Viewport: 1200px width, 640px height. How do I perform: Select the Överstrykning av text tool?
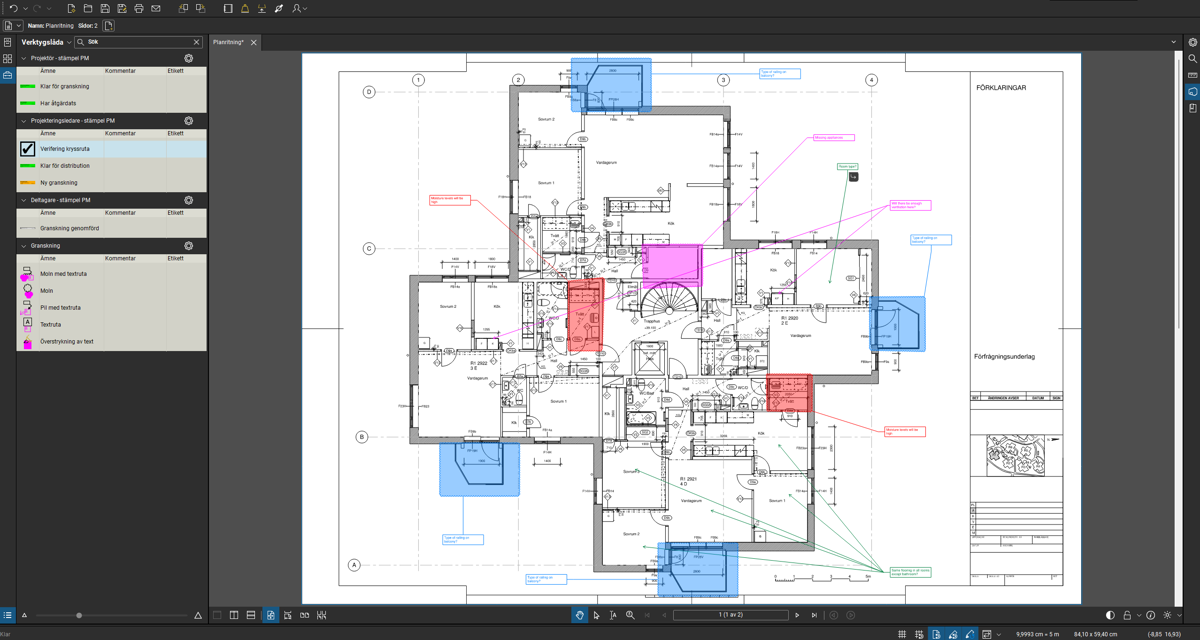click(111, 341)
